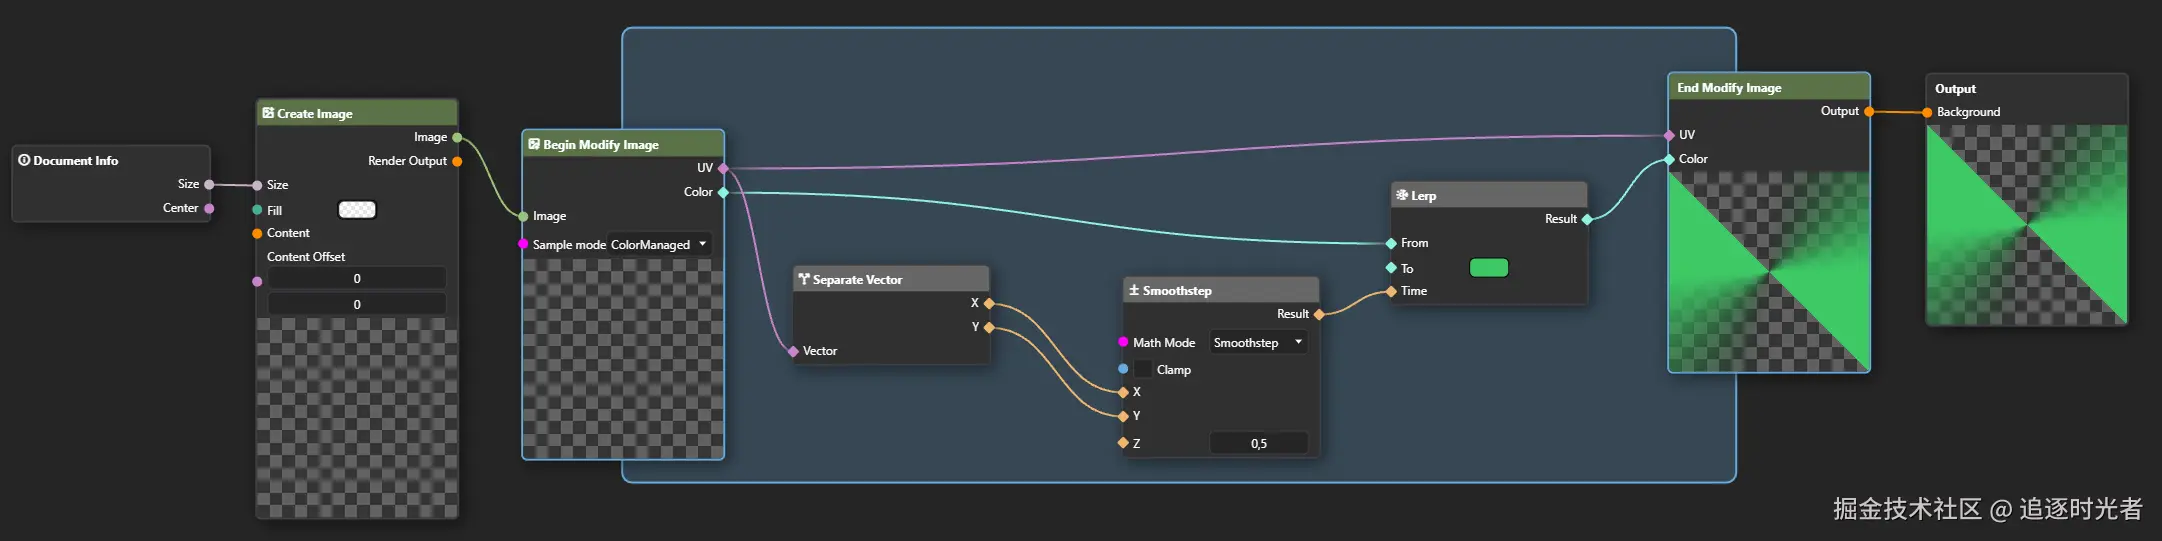
Task: Click the Document Info node icon
Action: [x=24, y=160]
